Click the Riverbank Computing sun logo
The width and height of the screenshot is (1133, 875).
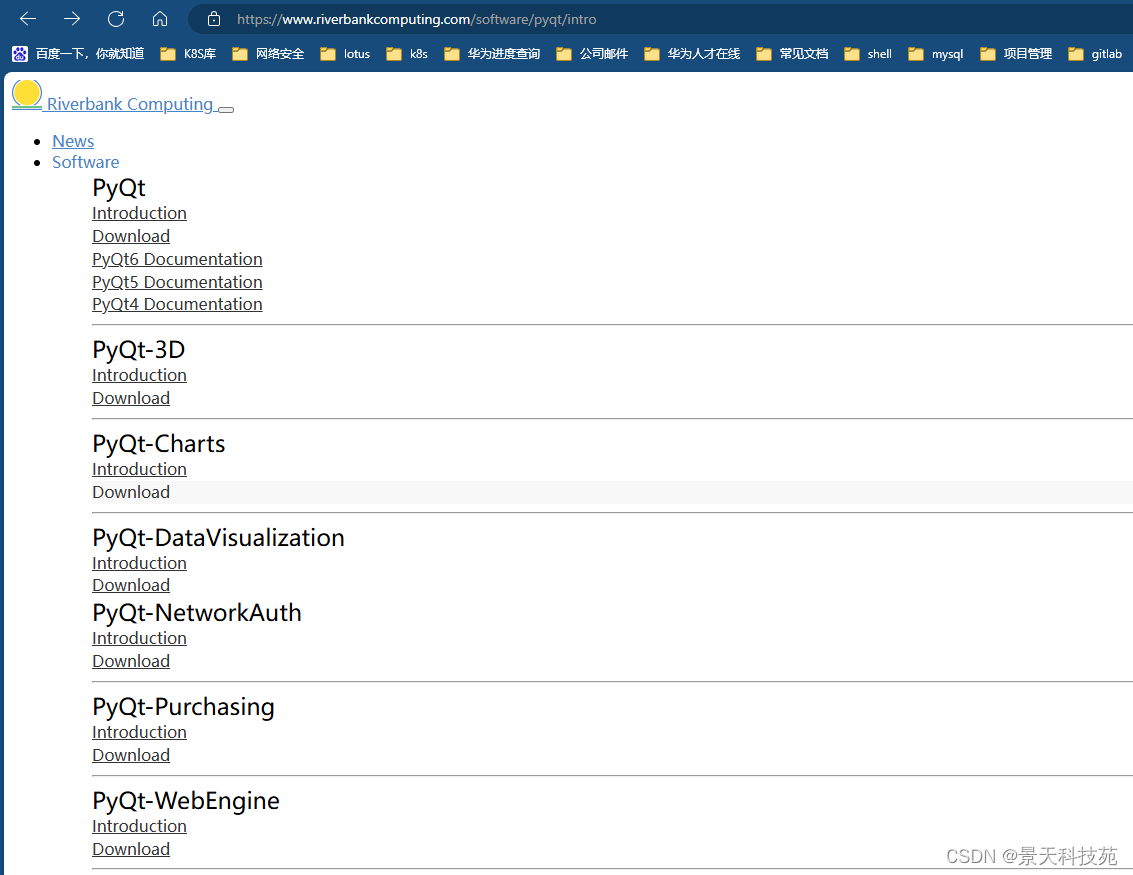(x=27, y=95)
